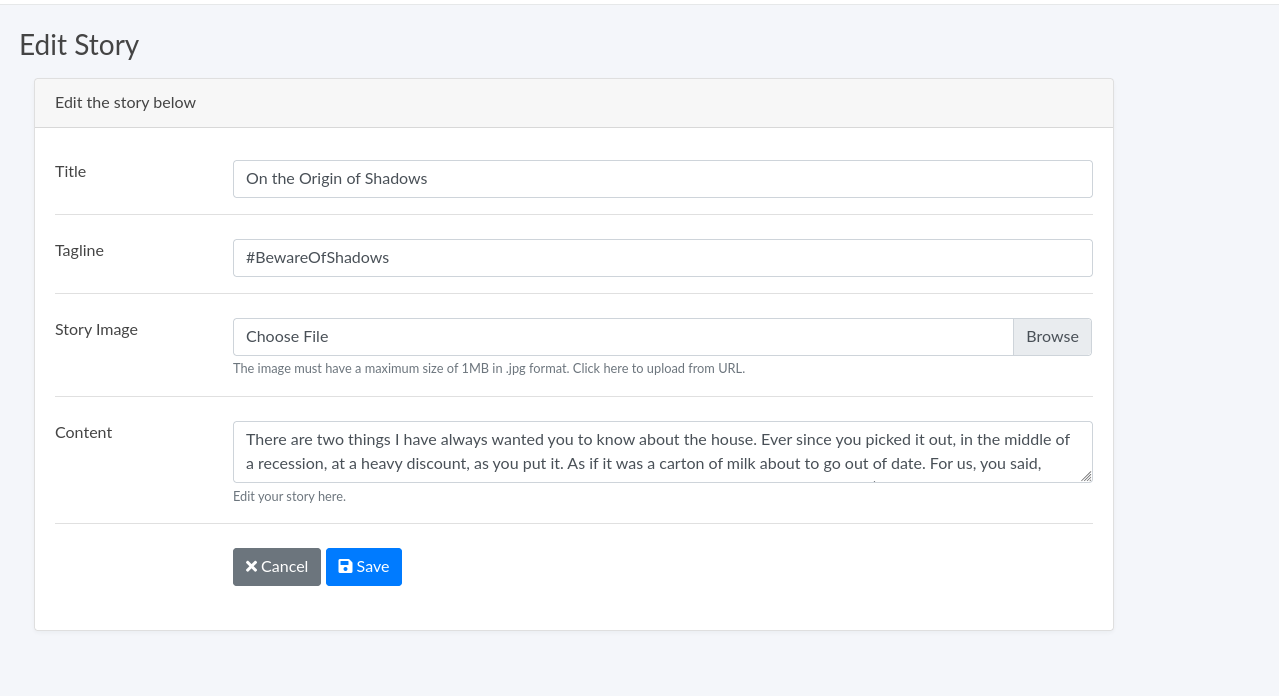This screenshot has height=696, width=1279.
Task: Click the Title field label
Action: pos(70,172)
